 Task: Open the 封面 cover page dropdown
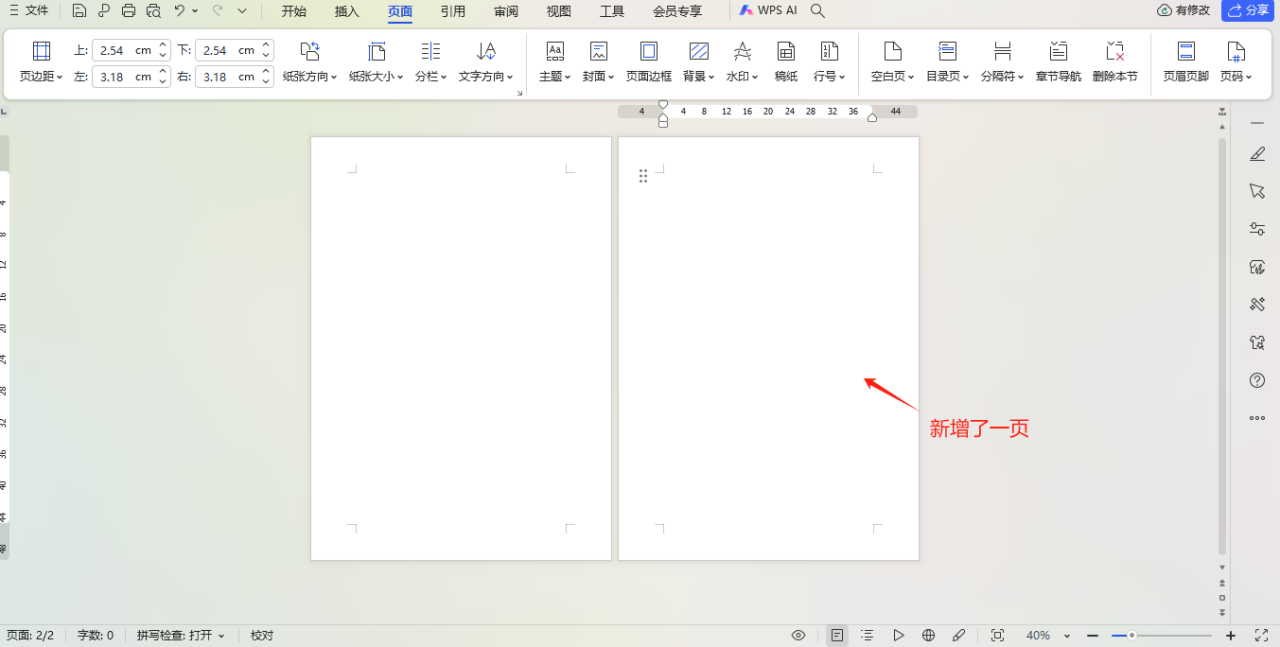[x=598, y=62]
